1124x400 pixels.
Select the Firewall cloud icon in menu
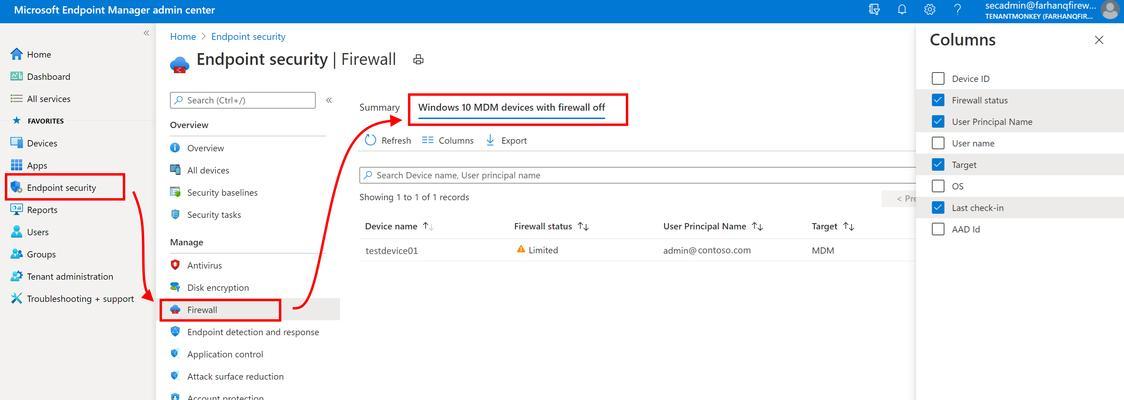(x=175, y=310)
